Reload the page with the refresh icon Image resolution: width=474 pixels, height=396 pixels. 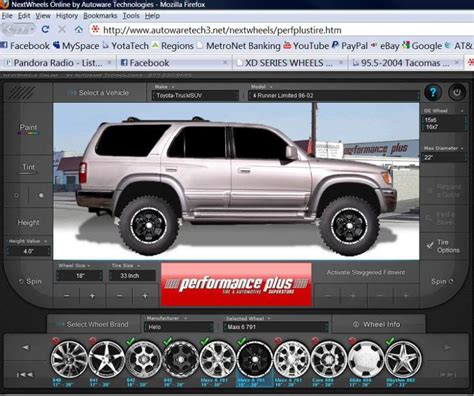click(x=45, y=29)
